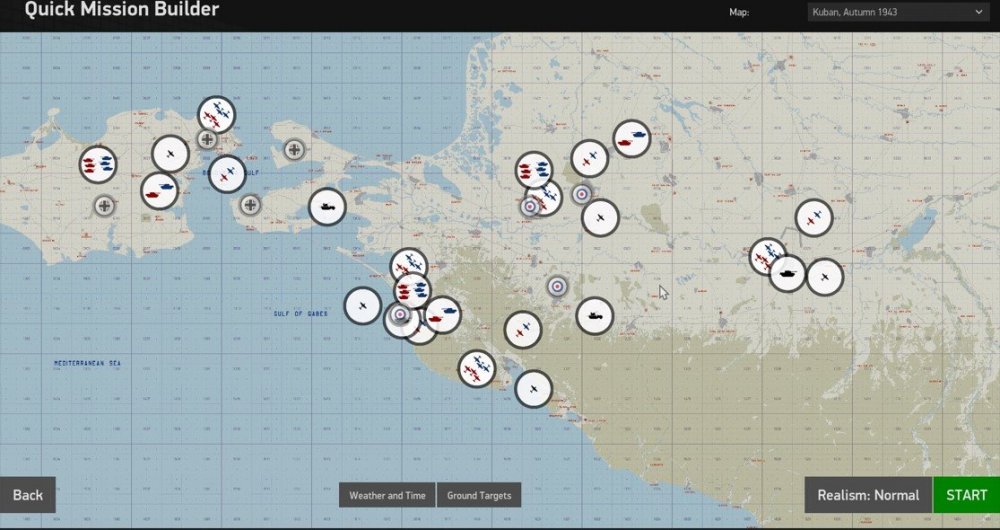Screen dimensions: 1000x530
Task: Select airfield cross touching the western peninsula squadron icon
Action: (206, 139)
